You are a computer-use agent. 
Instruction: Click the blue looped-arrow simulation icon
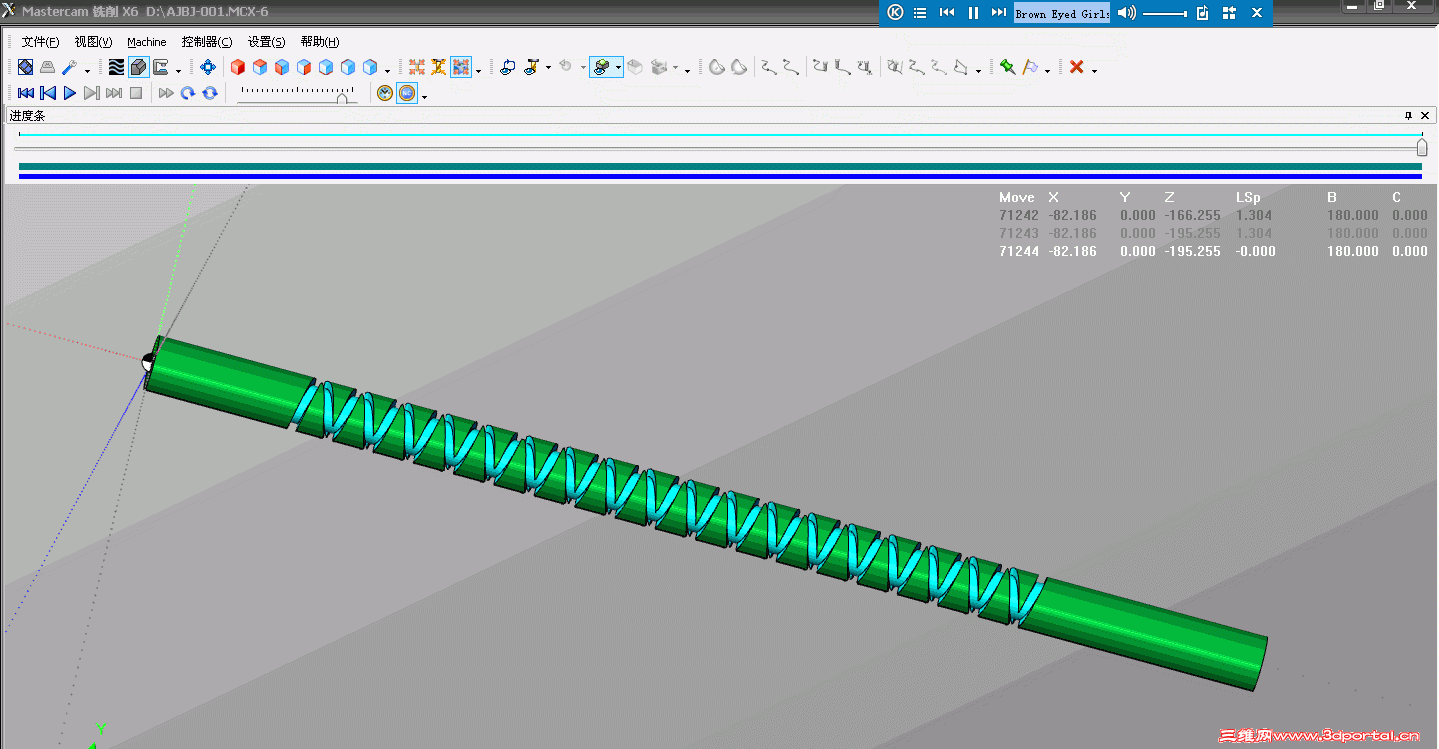tap(508, 67)
